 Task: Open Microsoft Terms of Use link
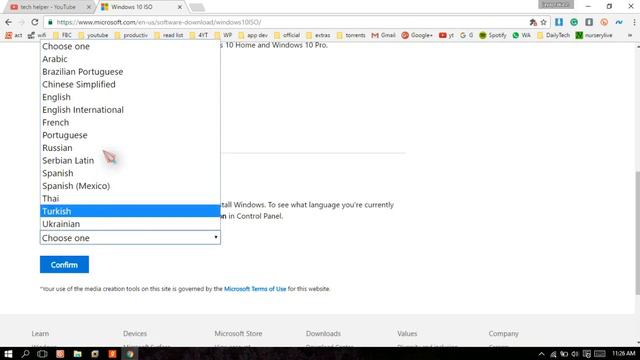pos(255,289)
